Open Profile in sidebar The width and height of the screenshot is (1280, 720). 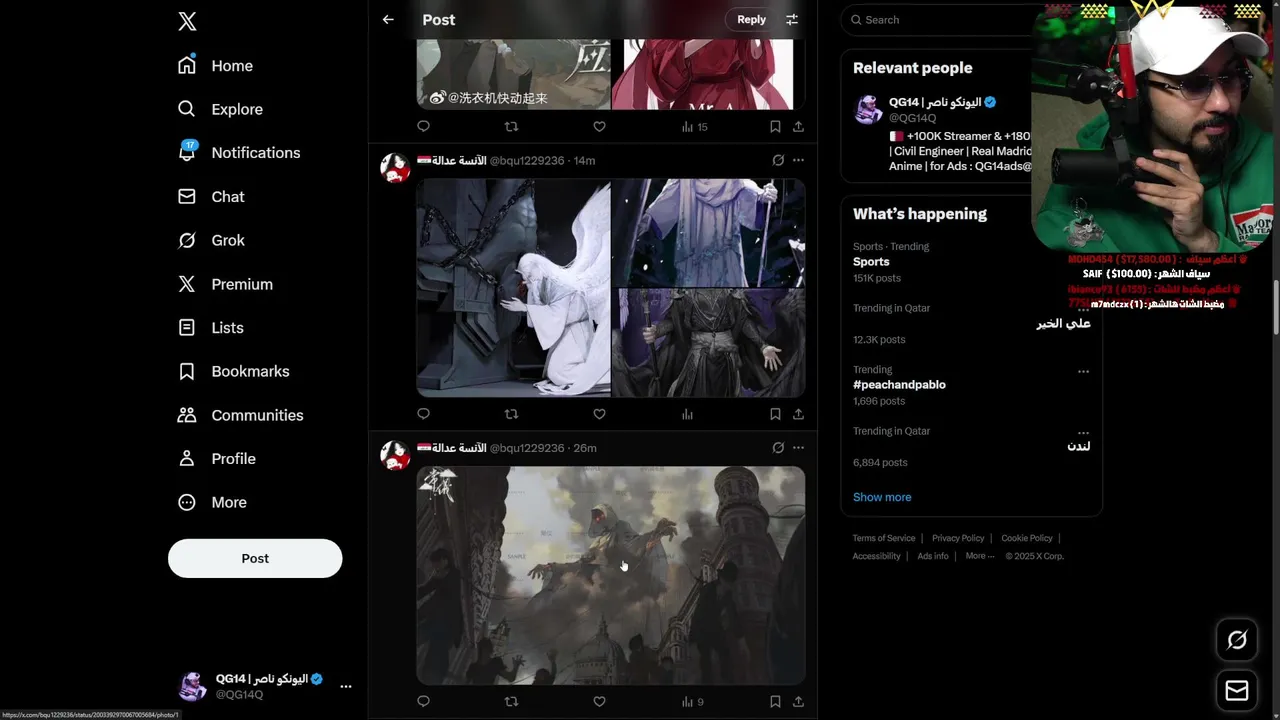pyautogui.click(x=217, y=458)
